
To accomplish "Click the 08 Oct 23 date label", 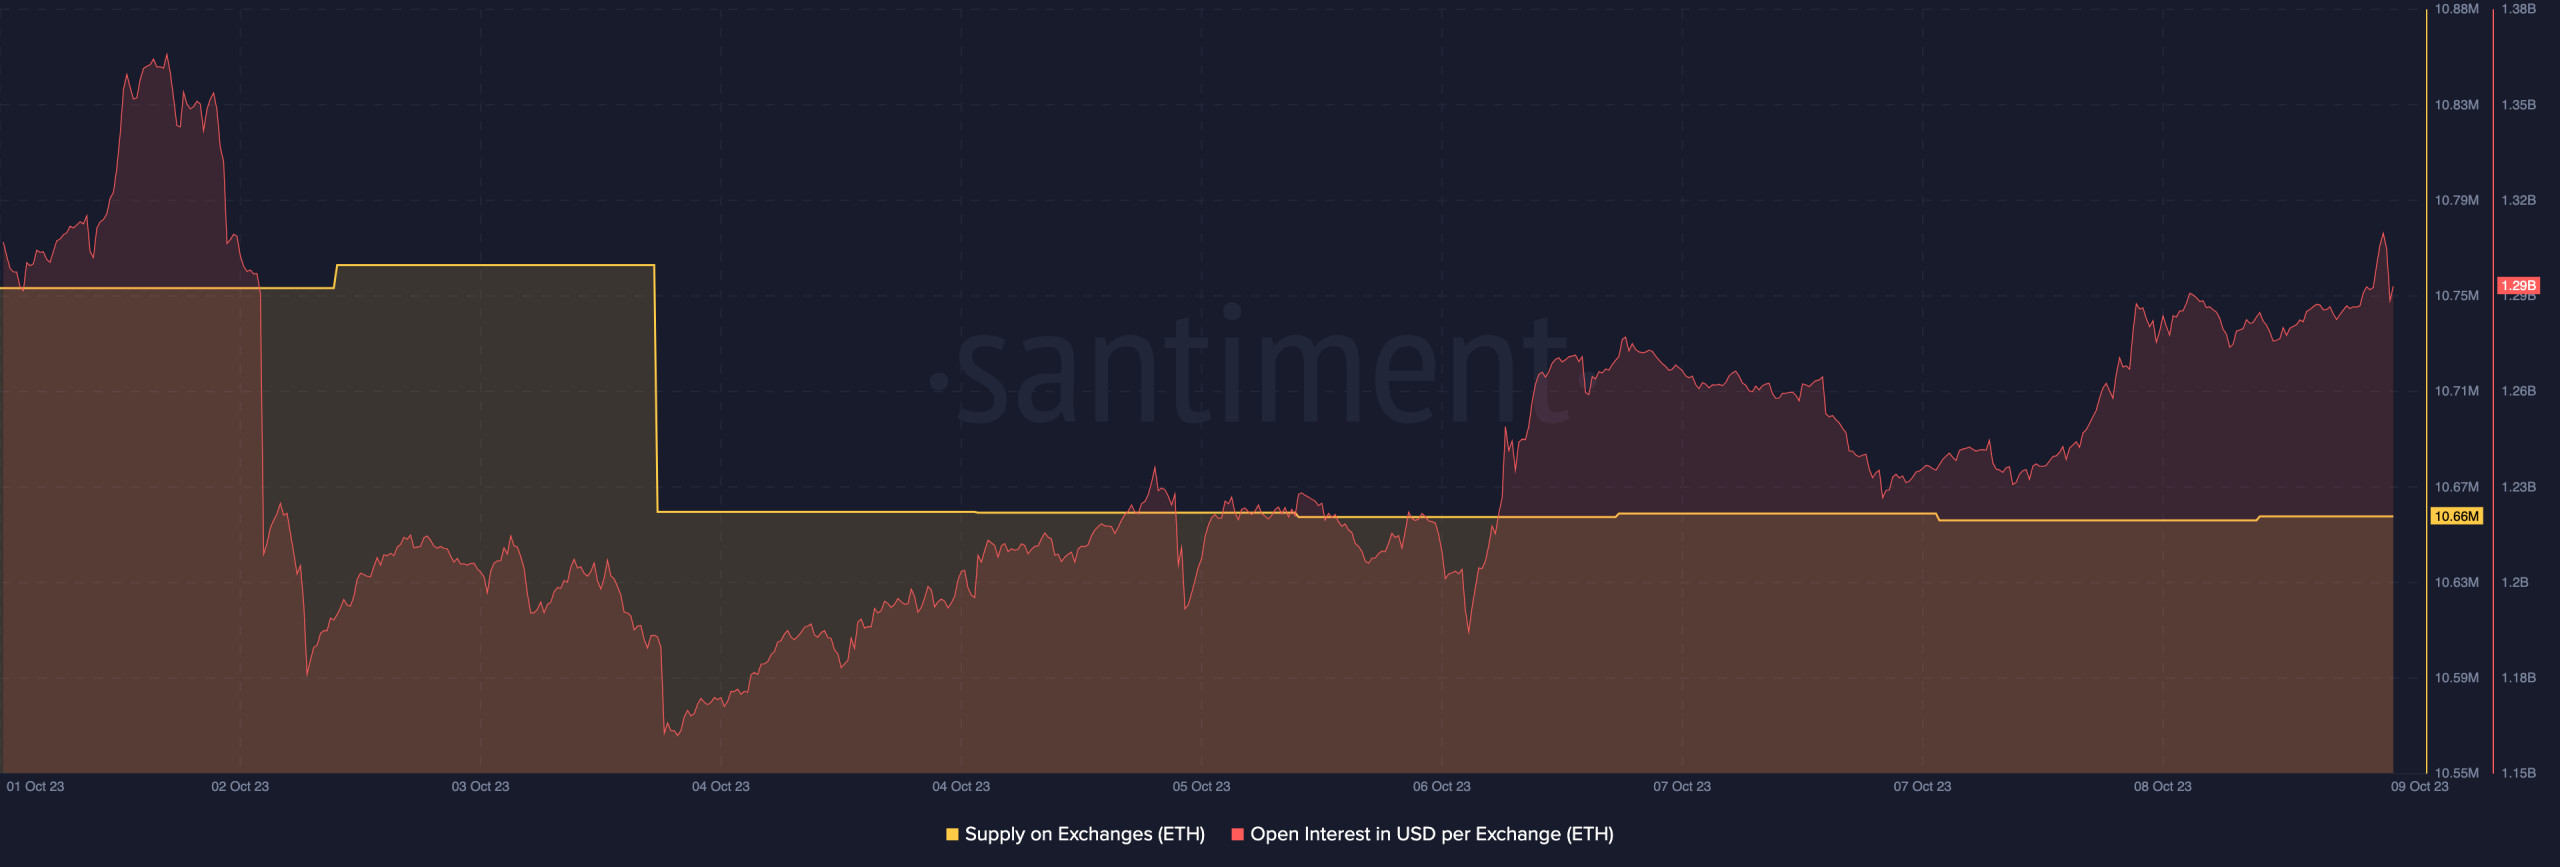I will tap(2162, 786).
